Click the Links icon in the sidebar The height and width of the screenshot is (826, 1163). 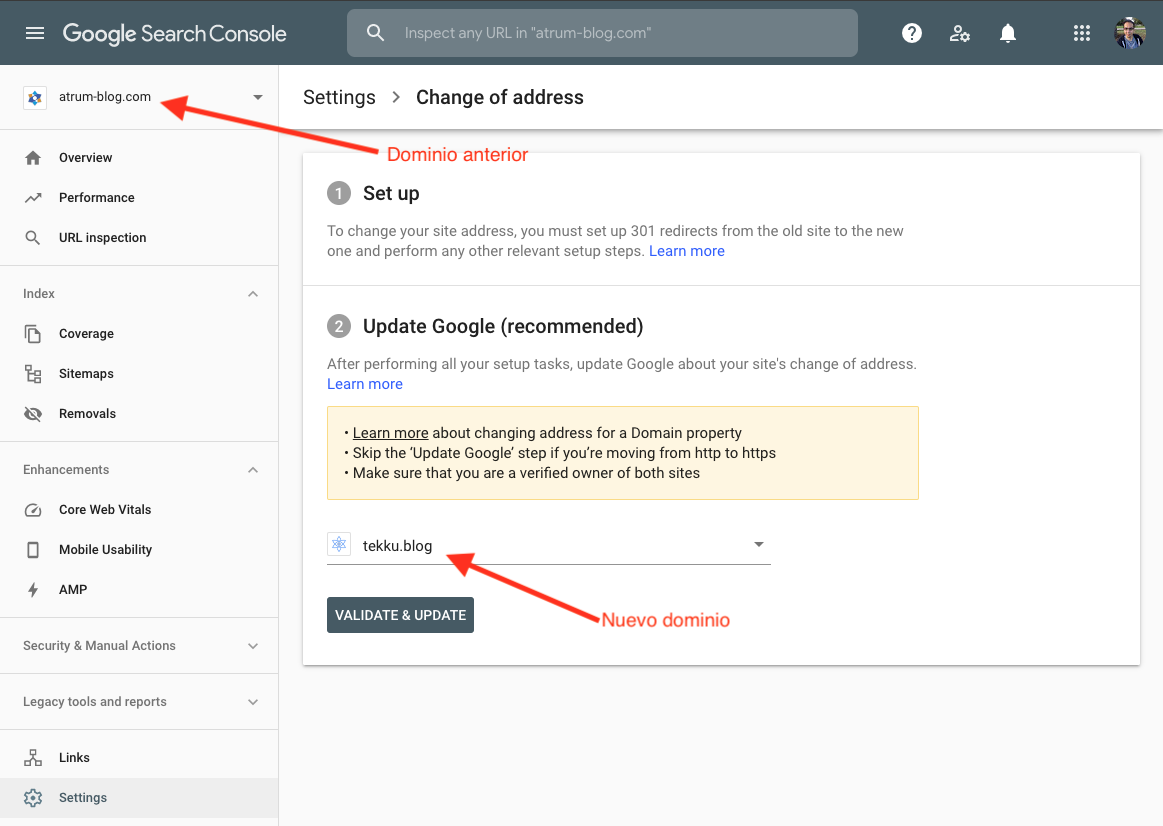(34, 757)
